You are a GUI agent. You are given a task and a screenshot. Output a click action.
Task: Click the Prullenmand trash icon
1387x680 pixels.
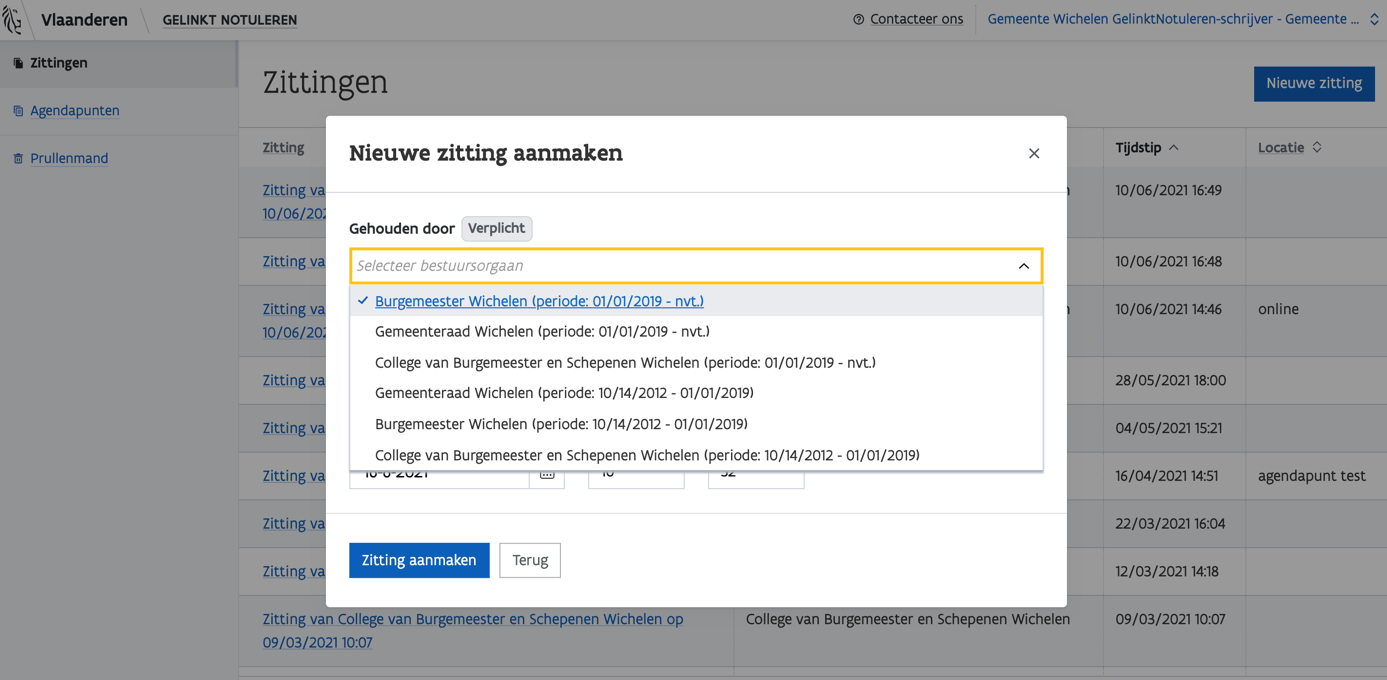click(x=18, y=159)
